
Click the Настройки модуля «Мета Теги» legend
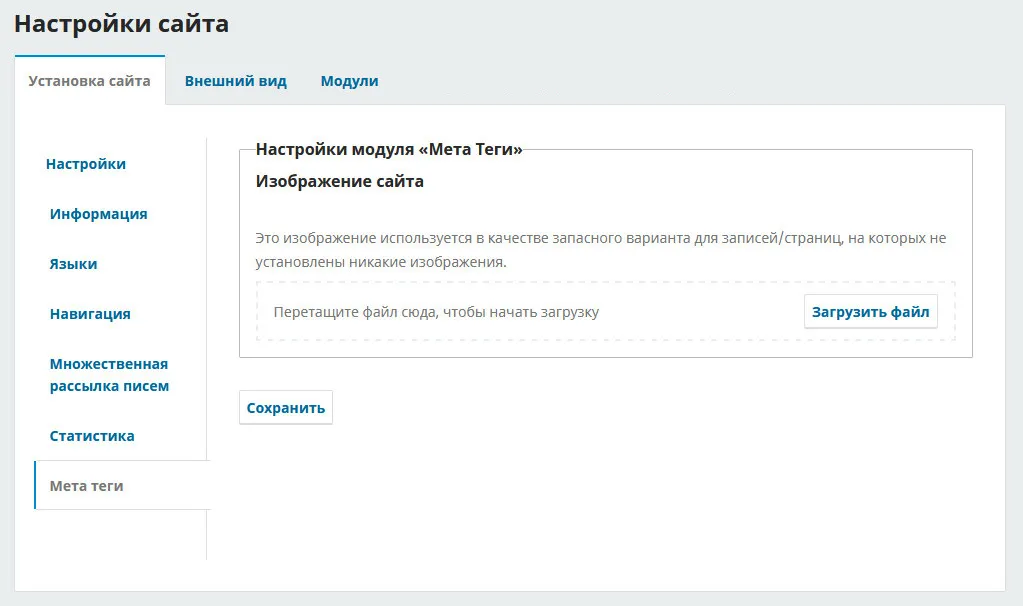[389, 150]
